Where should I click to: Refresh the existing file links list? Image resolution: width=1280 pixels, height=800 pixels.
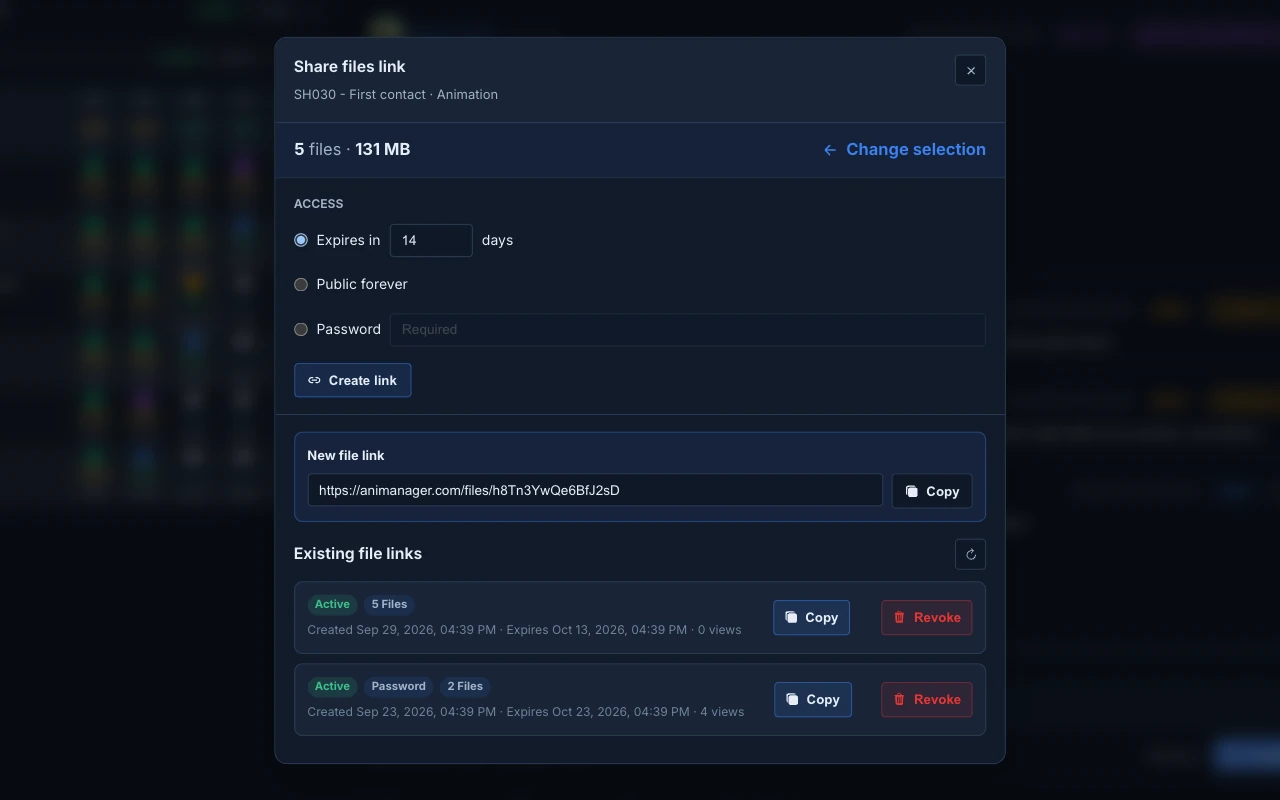click(x=970, y=554)
